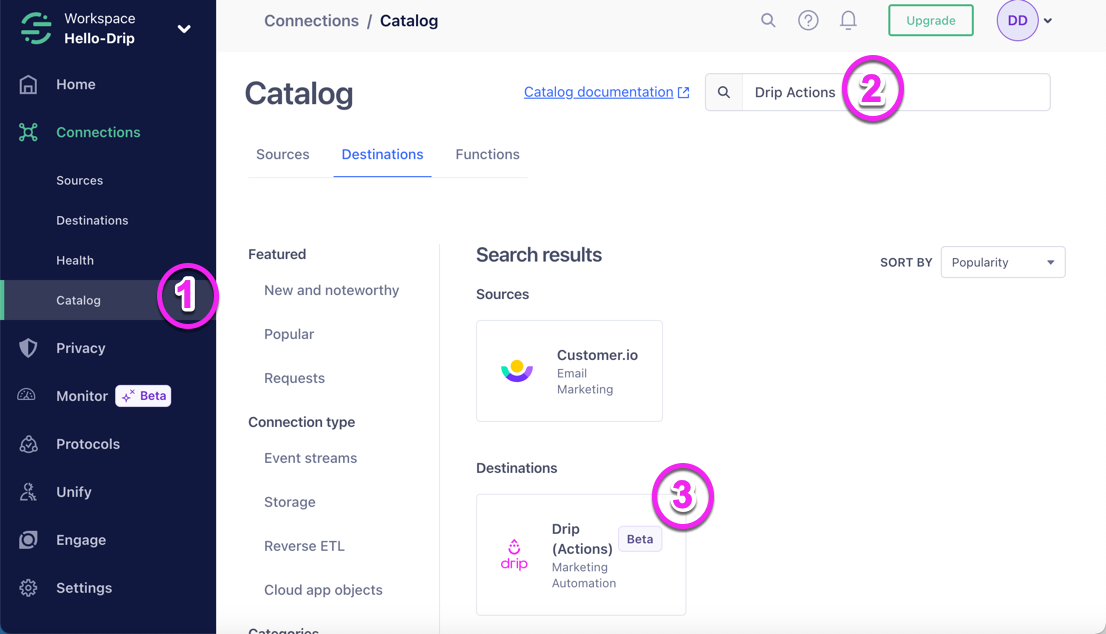The height and width of the screenshot is (634, 1106).
Task: Filter by Event streams connection type
Action: (310, 458)
